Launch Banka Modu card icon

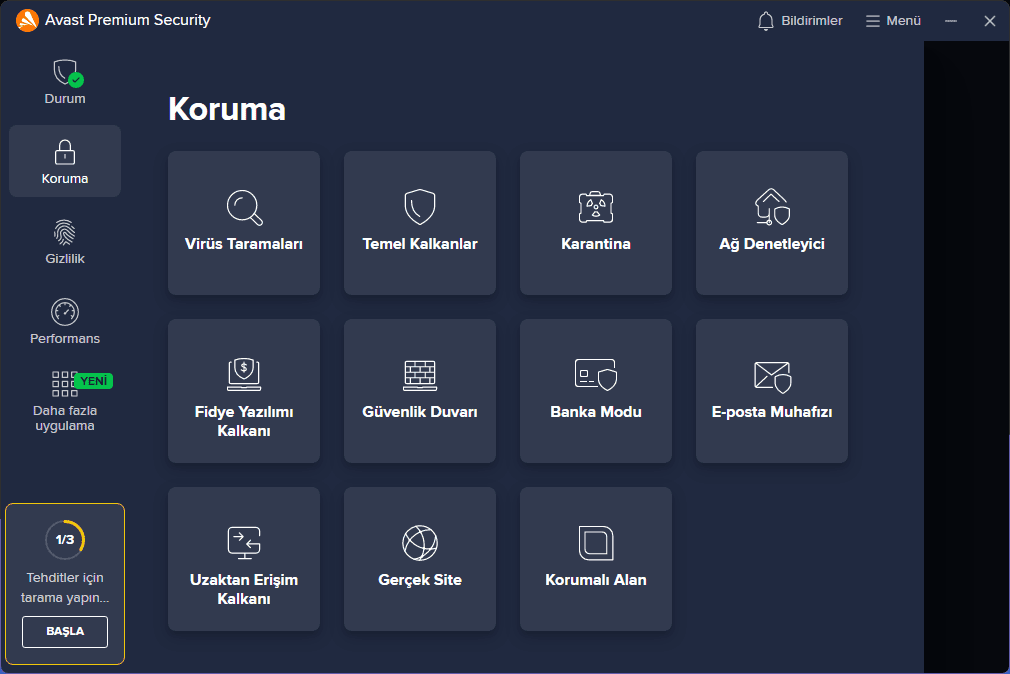coord(596,374)
